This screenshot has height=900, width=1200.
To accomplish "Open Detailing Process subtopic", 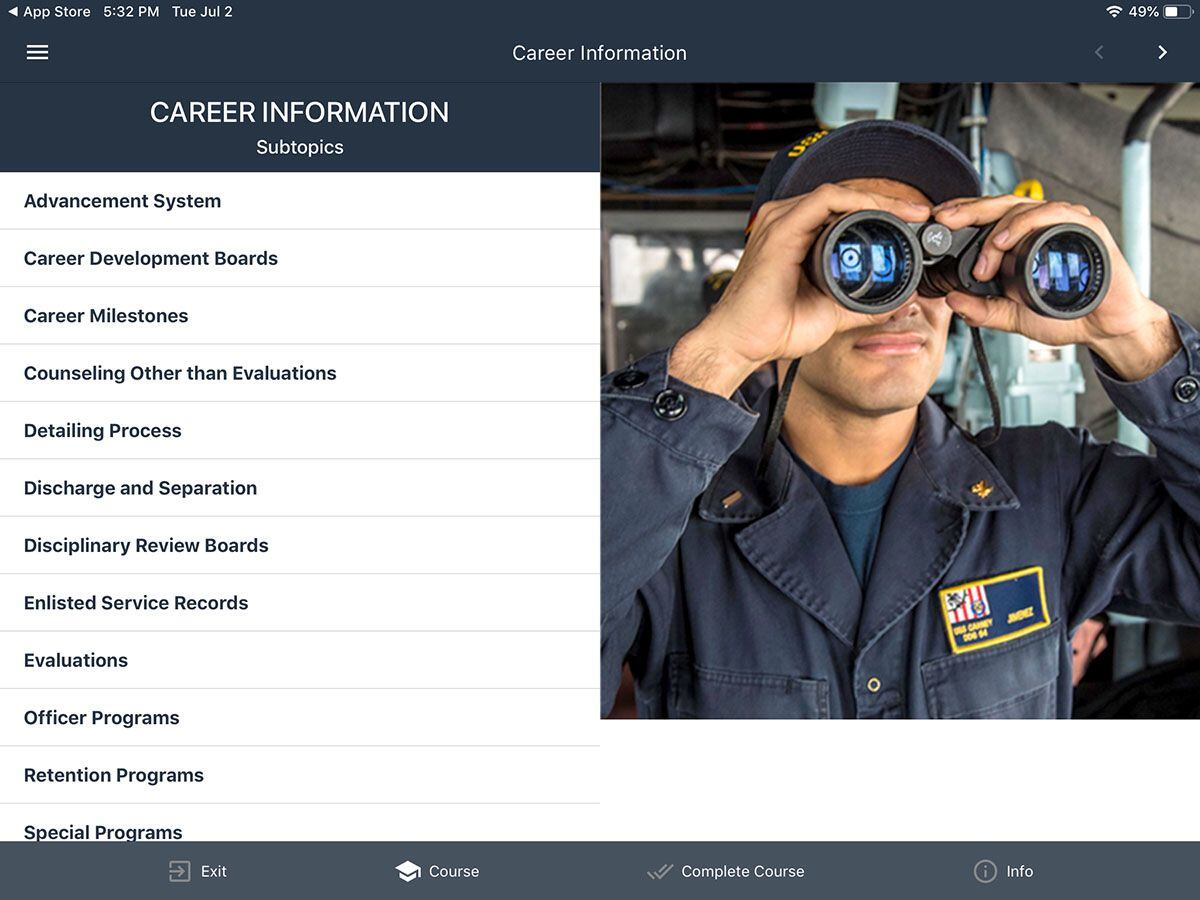I will (x=103, y=431).
